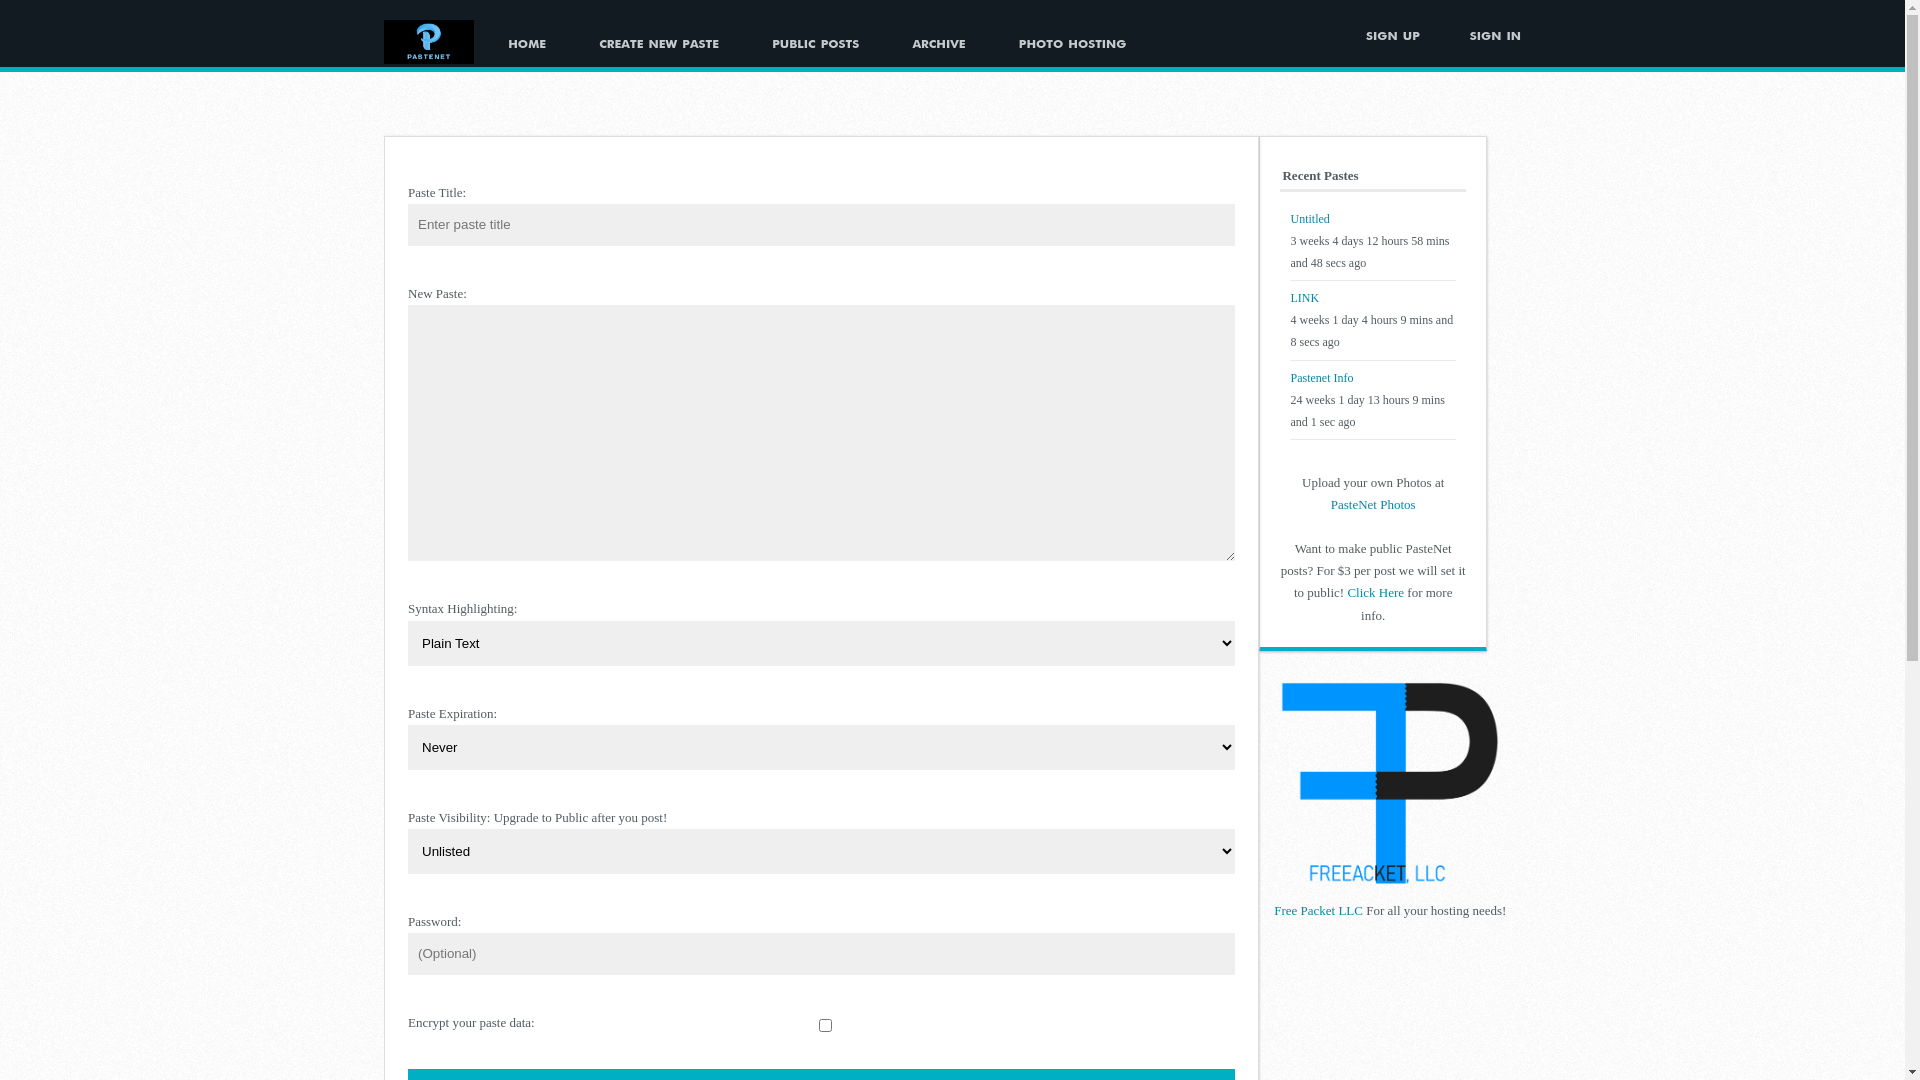Click the Sign Up link
This screenshot has width=1920, height=1080.
1392,35
